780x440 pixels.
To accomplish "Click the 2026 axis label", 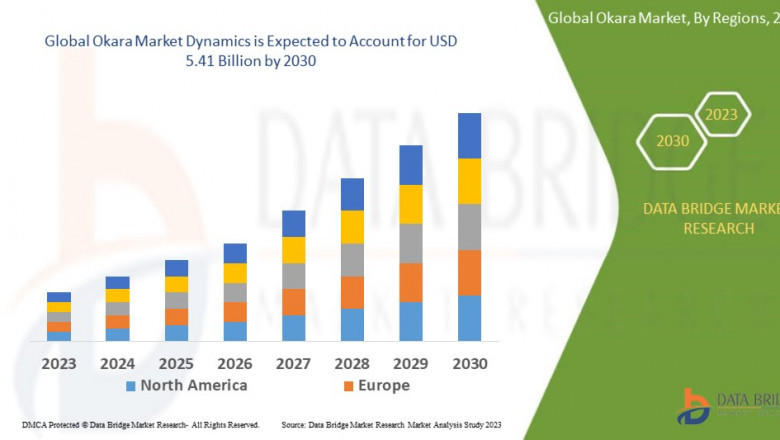I will pyautogui.click(x=235, y=364).
